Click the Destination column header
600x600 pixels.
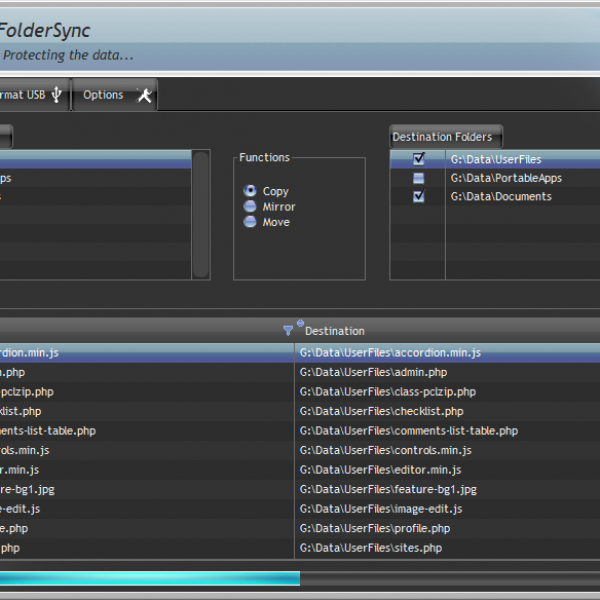click(x=335, y=331)
